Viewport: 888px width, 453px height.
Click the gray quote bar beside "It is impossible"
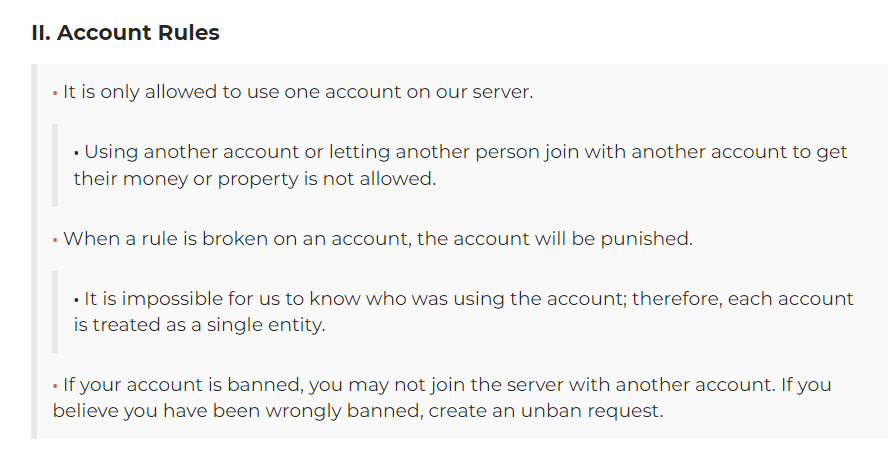(x=55, y=312)
